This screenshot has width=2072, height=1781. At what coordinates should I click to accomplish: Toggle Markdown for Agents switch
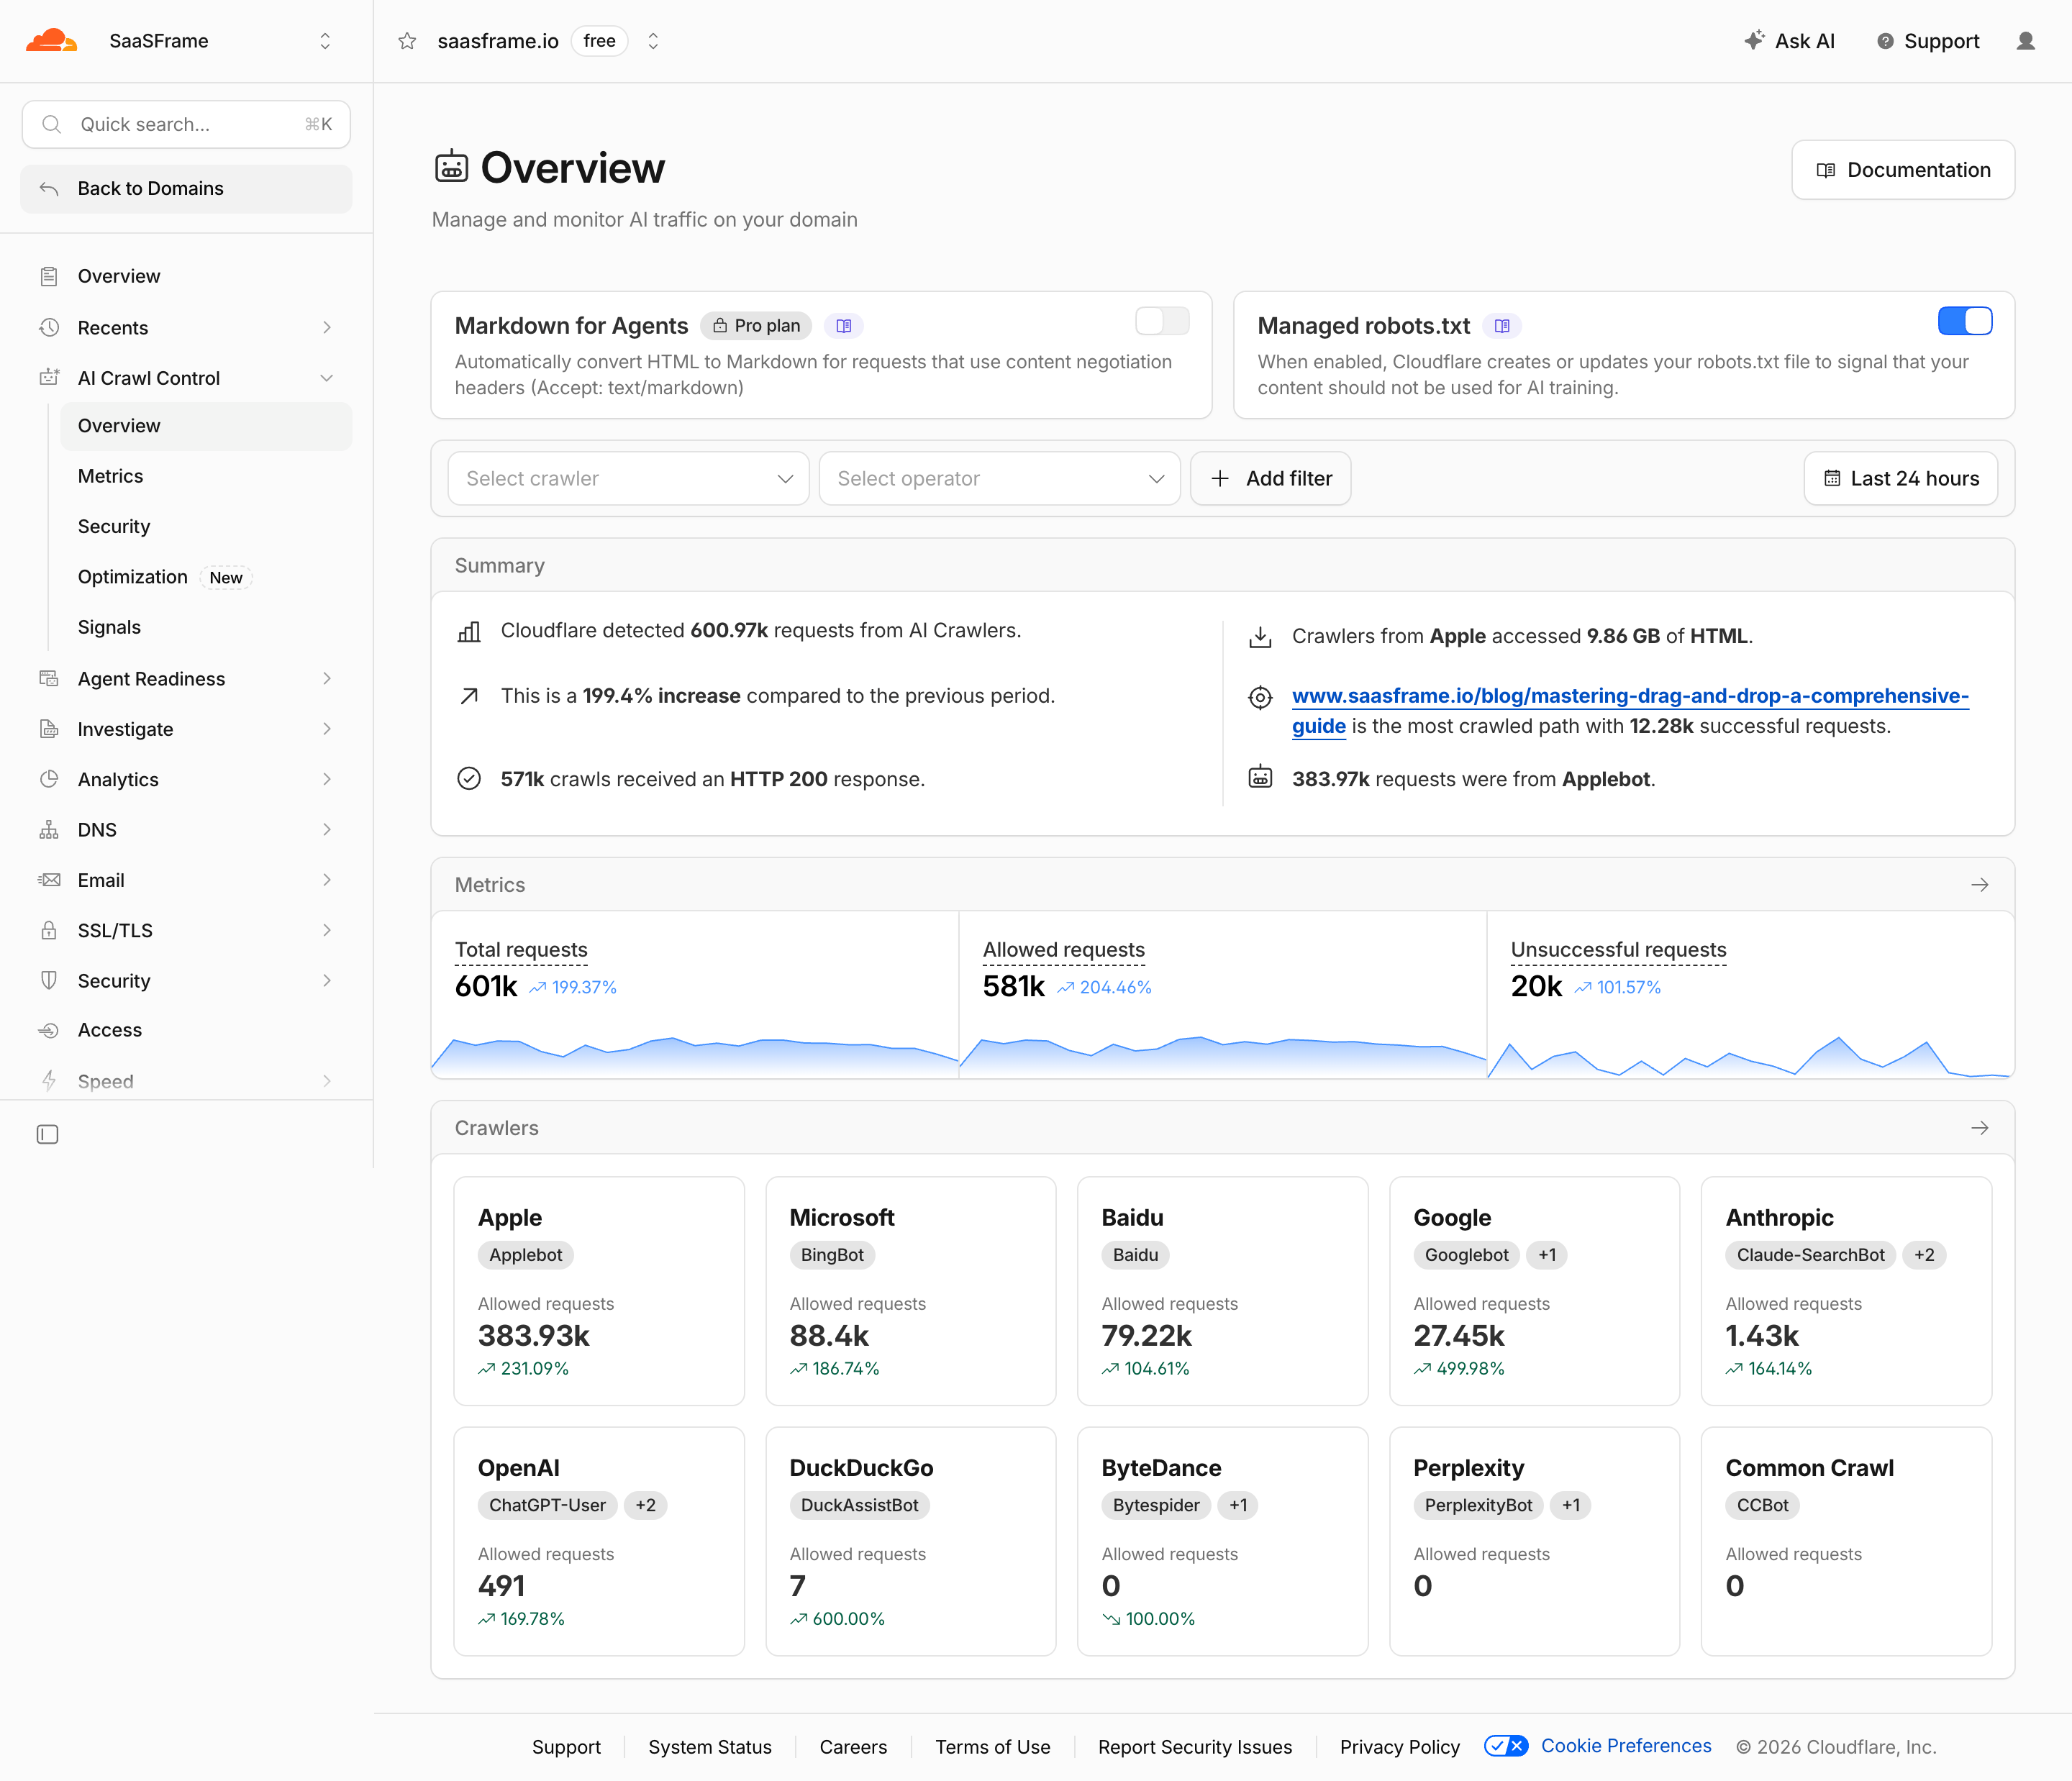pos(1162,321)
